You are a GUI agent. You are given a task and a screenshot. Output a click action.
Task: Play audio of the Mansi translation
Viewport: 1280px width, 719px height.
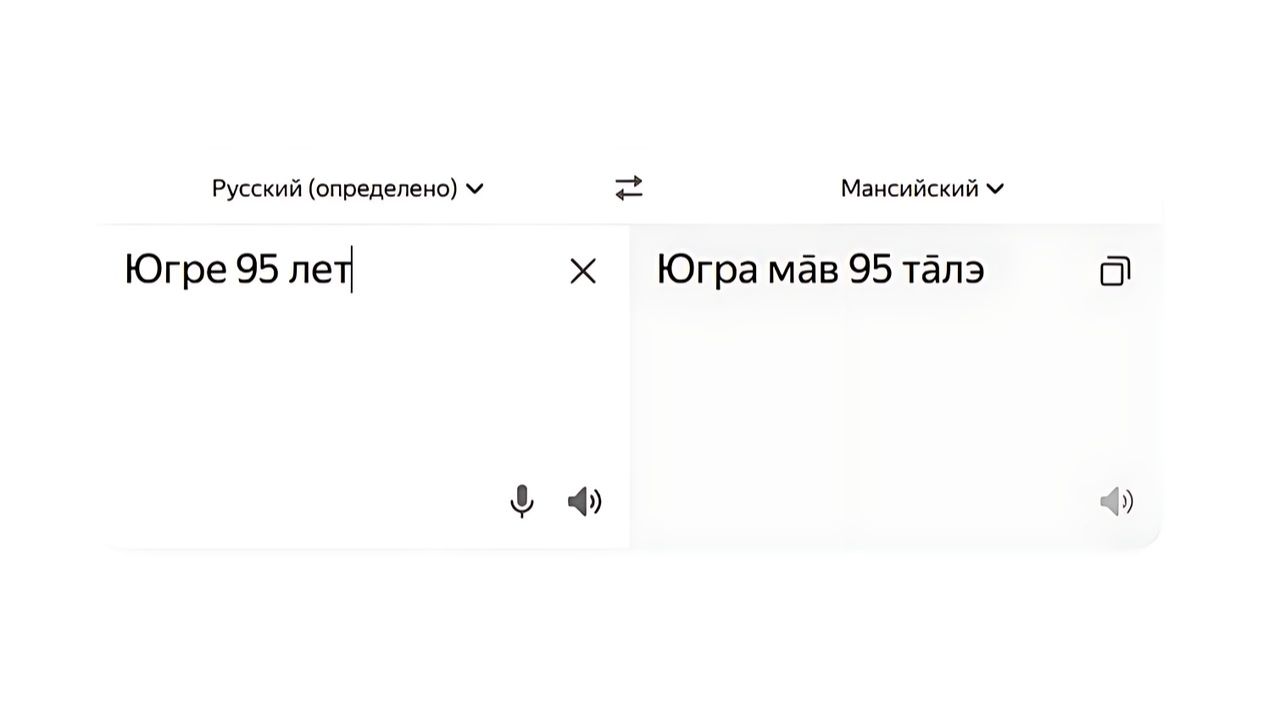(1116, 500)
